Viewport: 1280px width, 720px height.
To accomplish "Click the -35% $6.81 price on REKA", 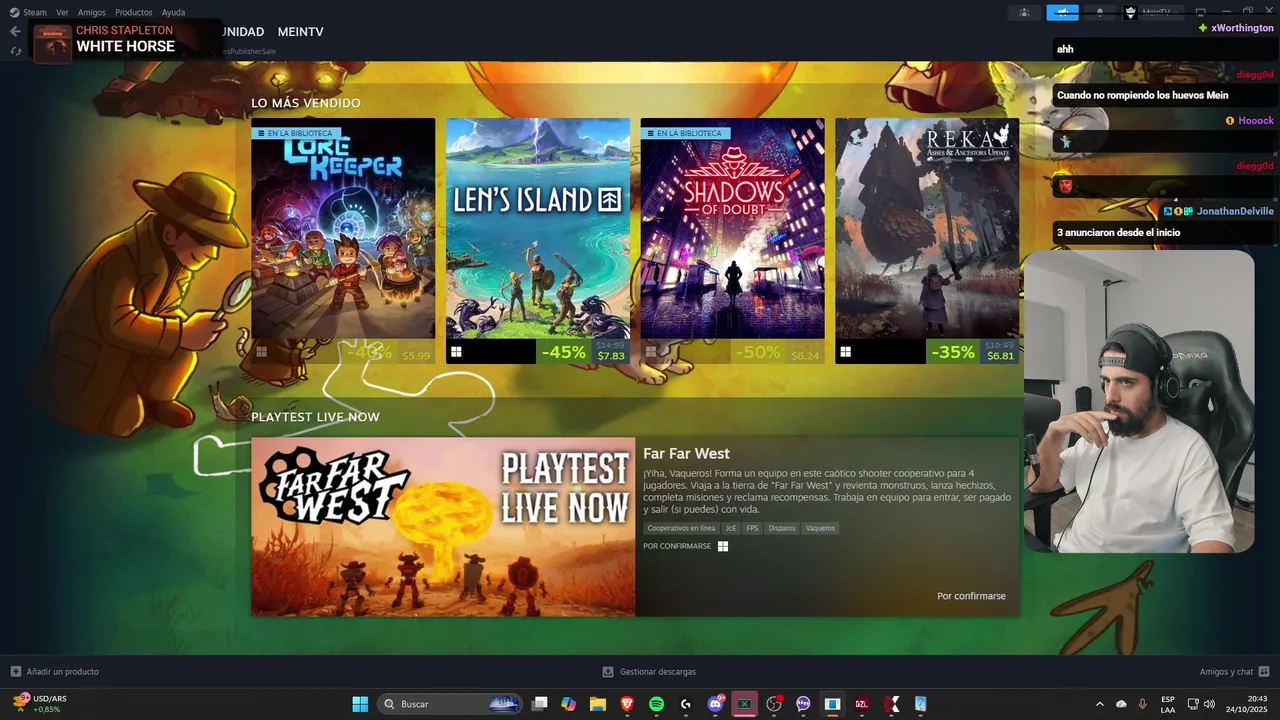I will 973,352.
